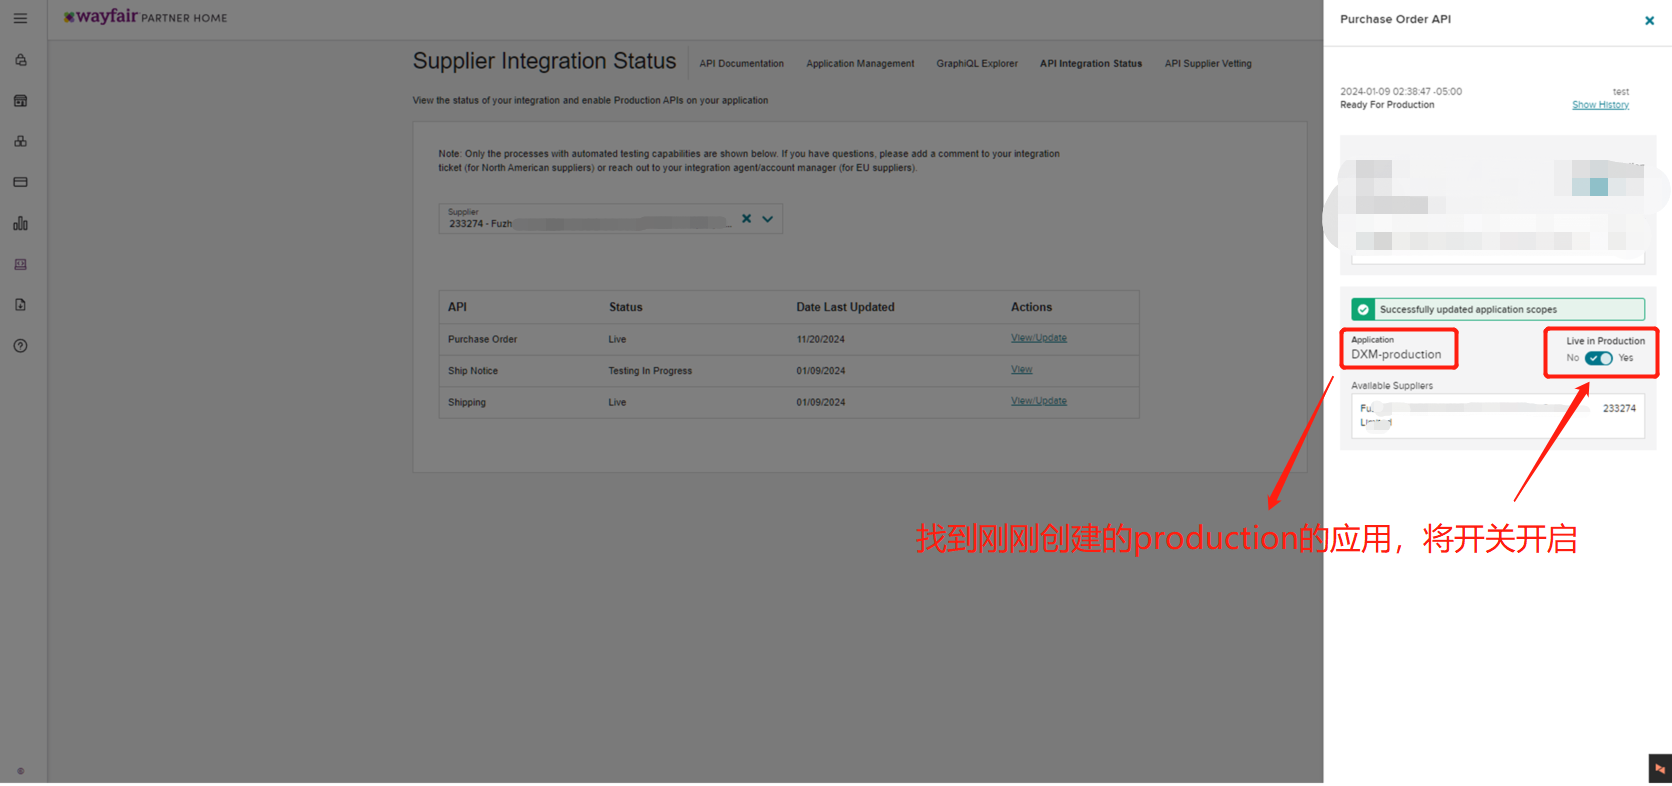Clear the selected supplier with the X icon
The width and height of the screenshot is (1672, 786).
pos(746,218)
